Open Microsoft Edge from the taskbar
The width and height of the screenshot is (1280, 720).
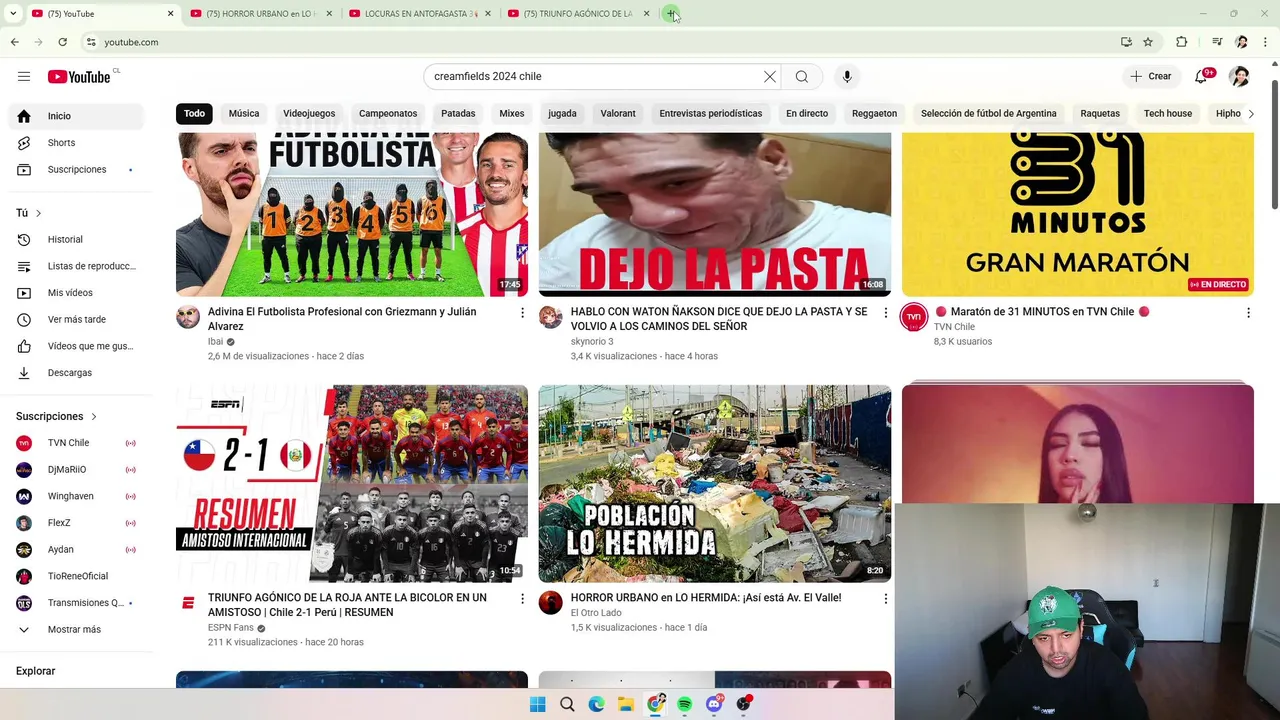pos(596,704)
